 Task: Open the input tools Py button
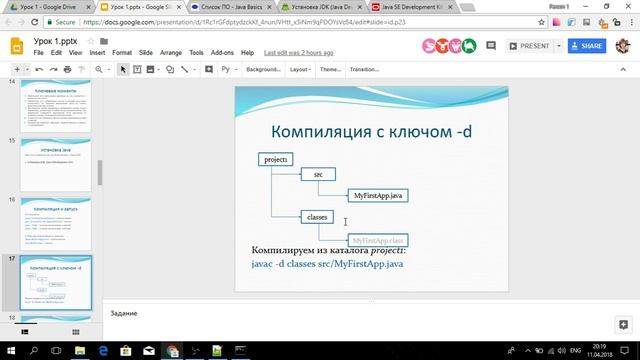pyautogui.click(x=226, y=69)
